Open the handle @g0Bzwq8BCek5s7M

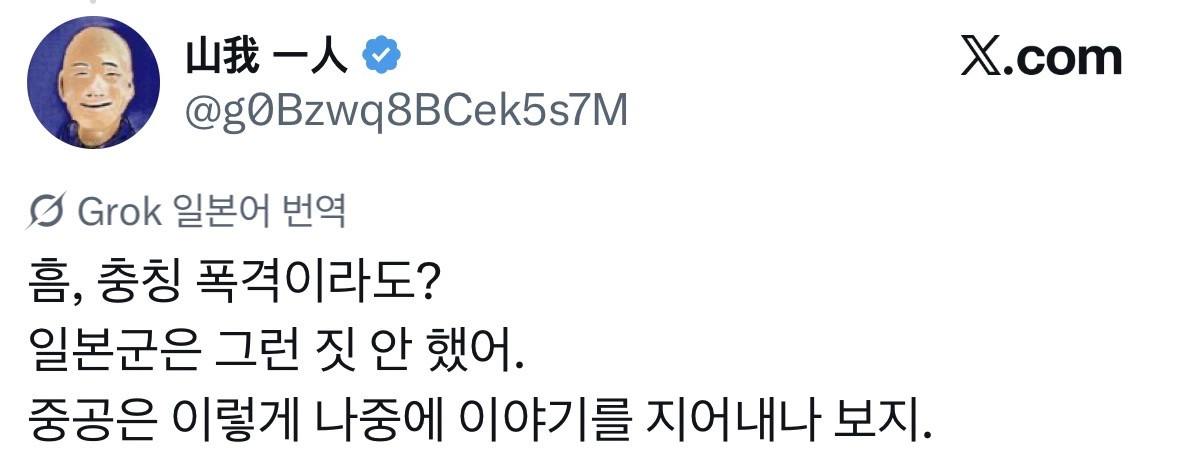pyautogui.click(x=405, y=111)
